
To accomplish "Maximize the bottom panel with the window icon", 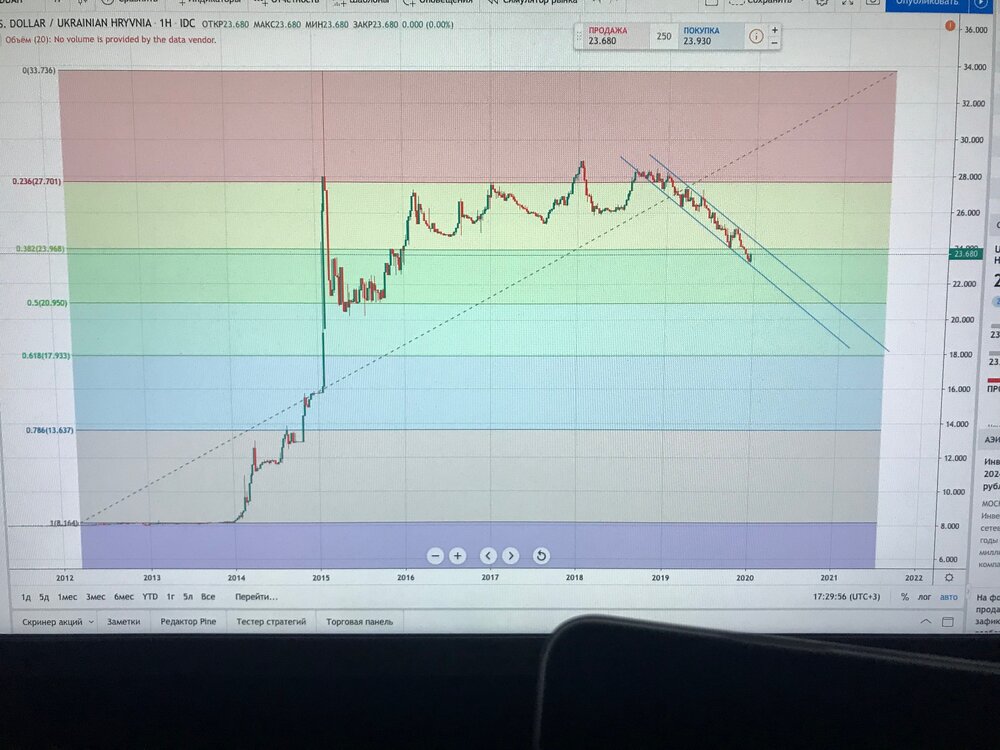I will pos(948,621).
